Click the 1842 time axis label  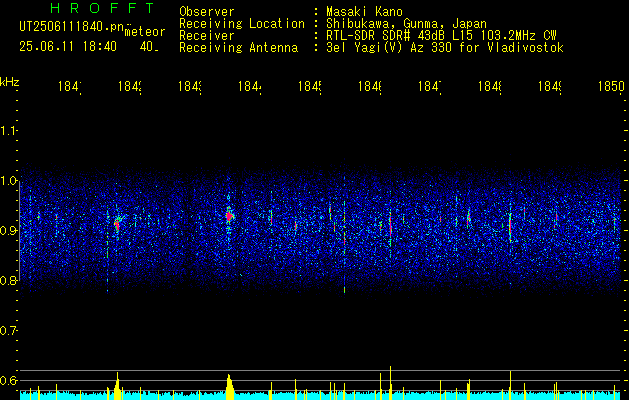coord(130,86)
